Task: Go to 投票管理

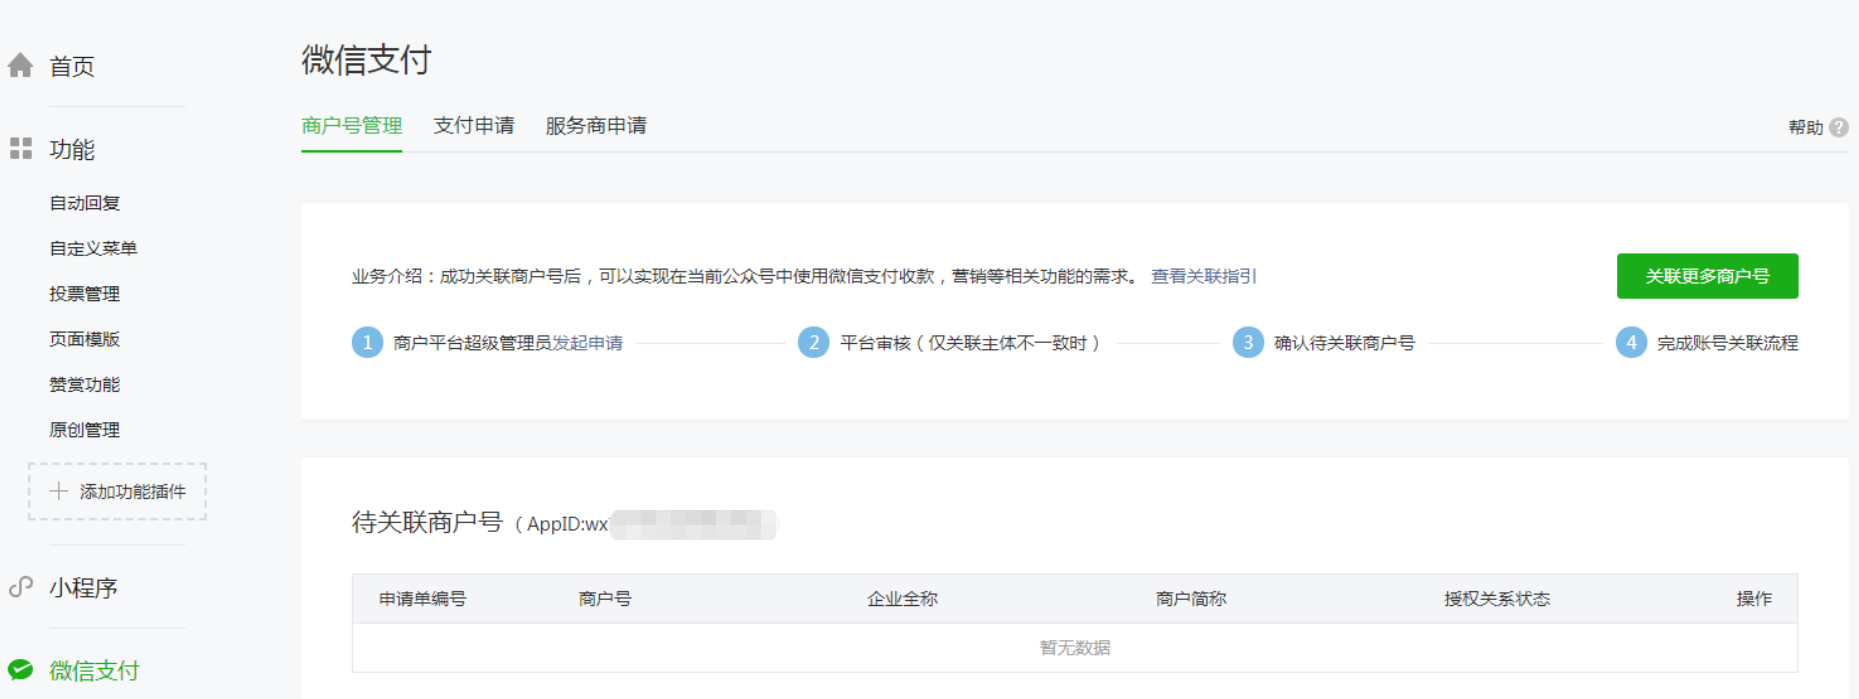Action: [85, 294]
